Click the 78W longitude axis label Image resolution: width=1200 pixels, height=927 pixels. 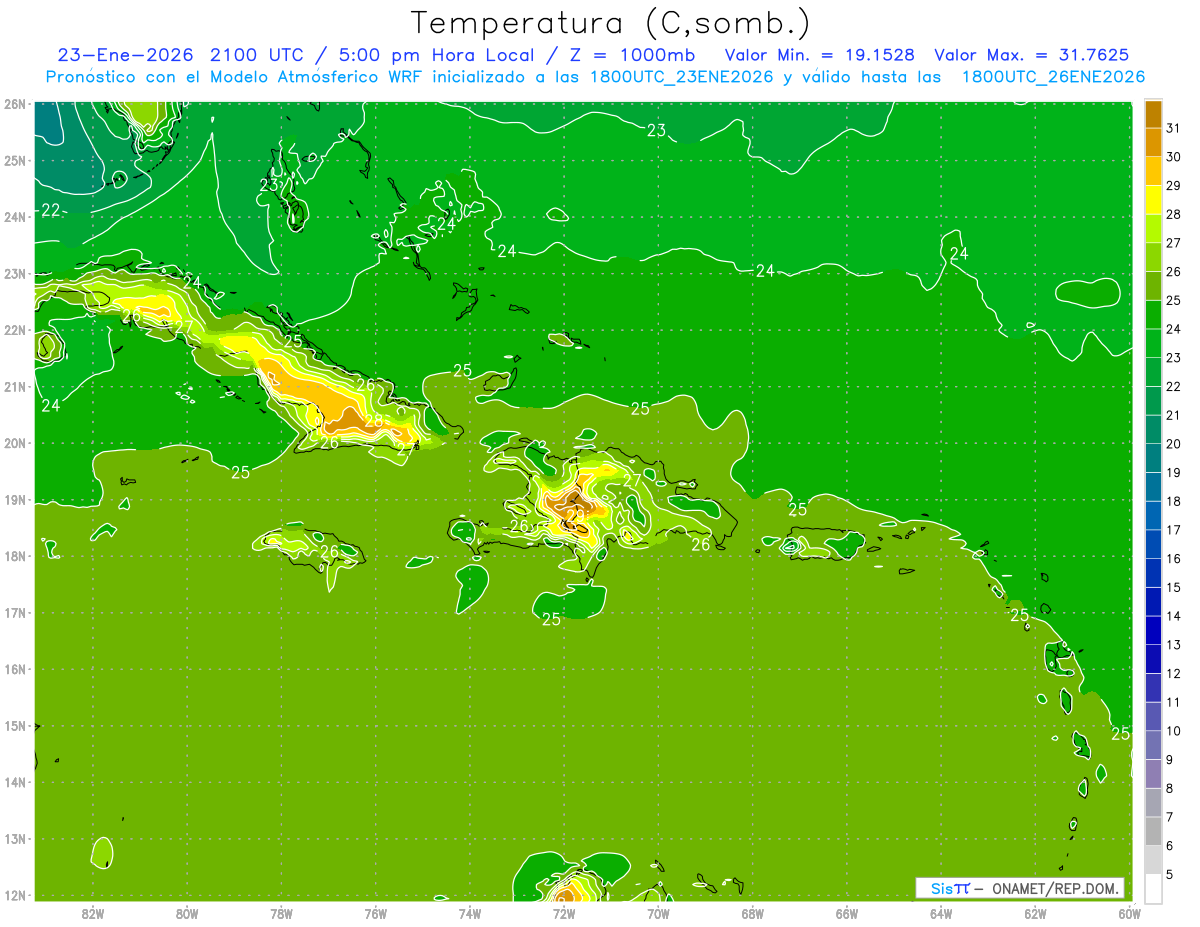point(281,913)
